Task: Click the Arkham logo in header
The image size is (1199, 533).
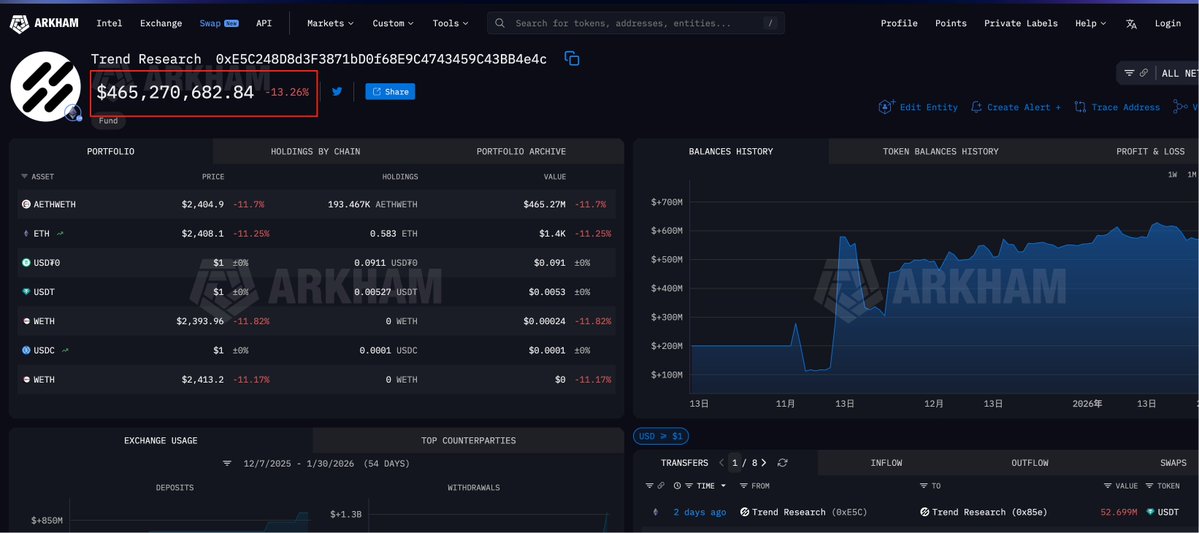Action: [46, 23]
